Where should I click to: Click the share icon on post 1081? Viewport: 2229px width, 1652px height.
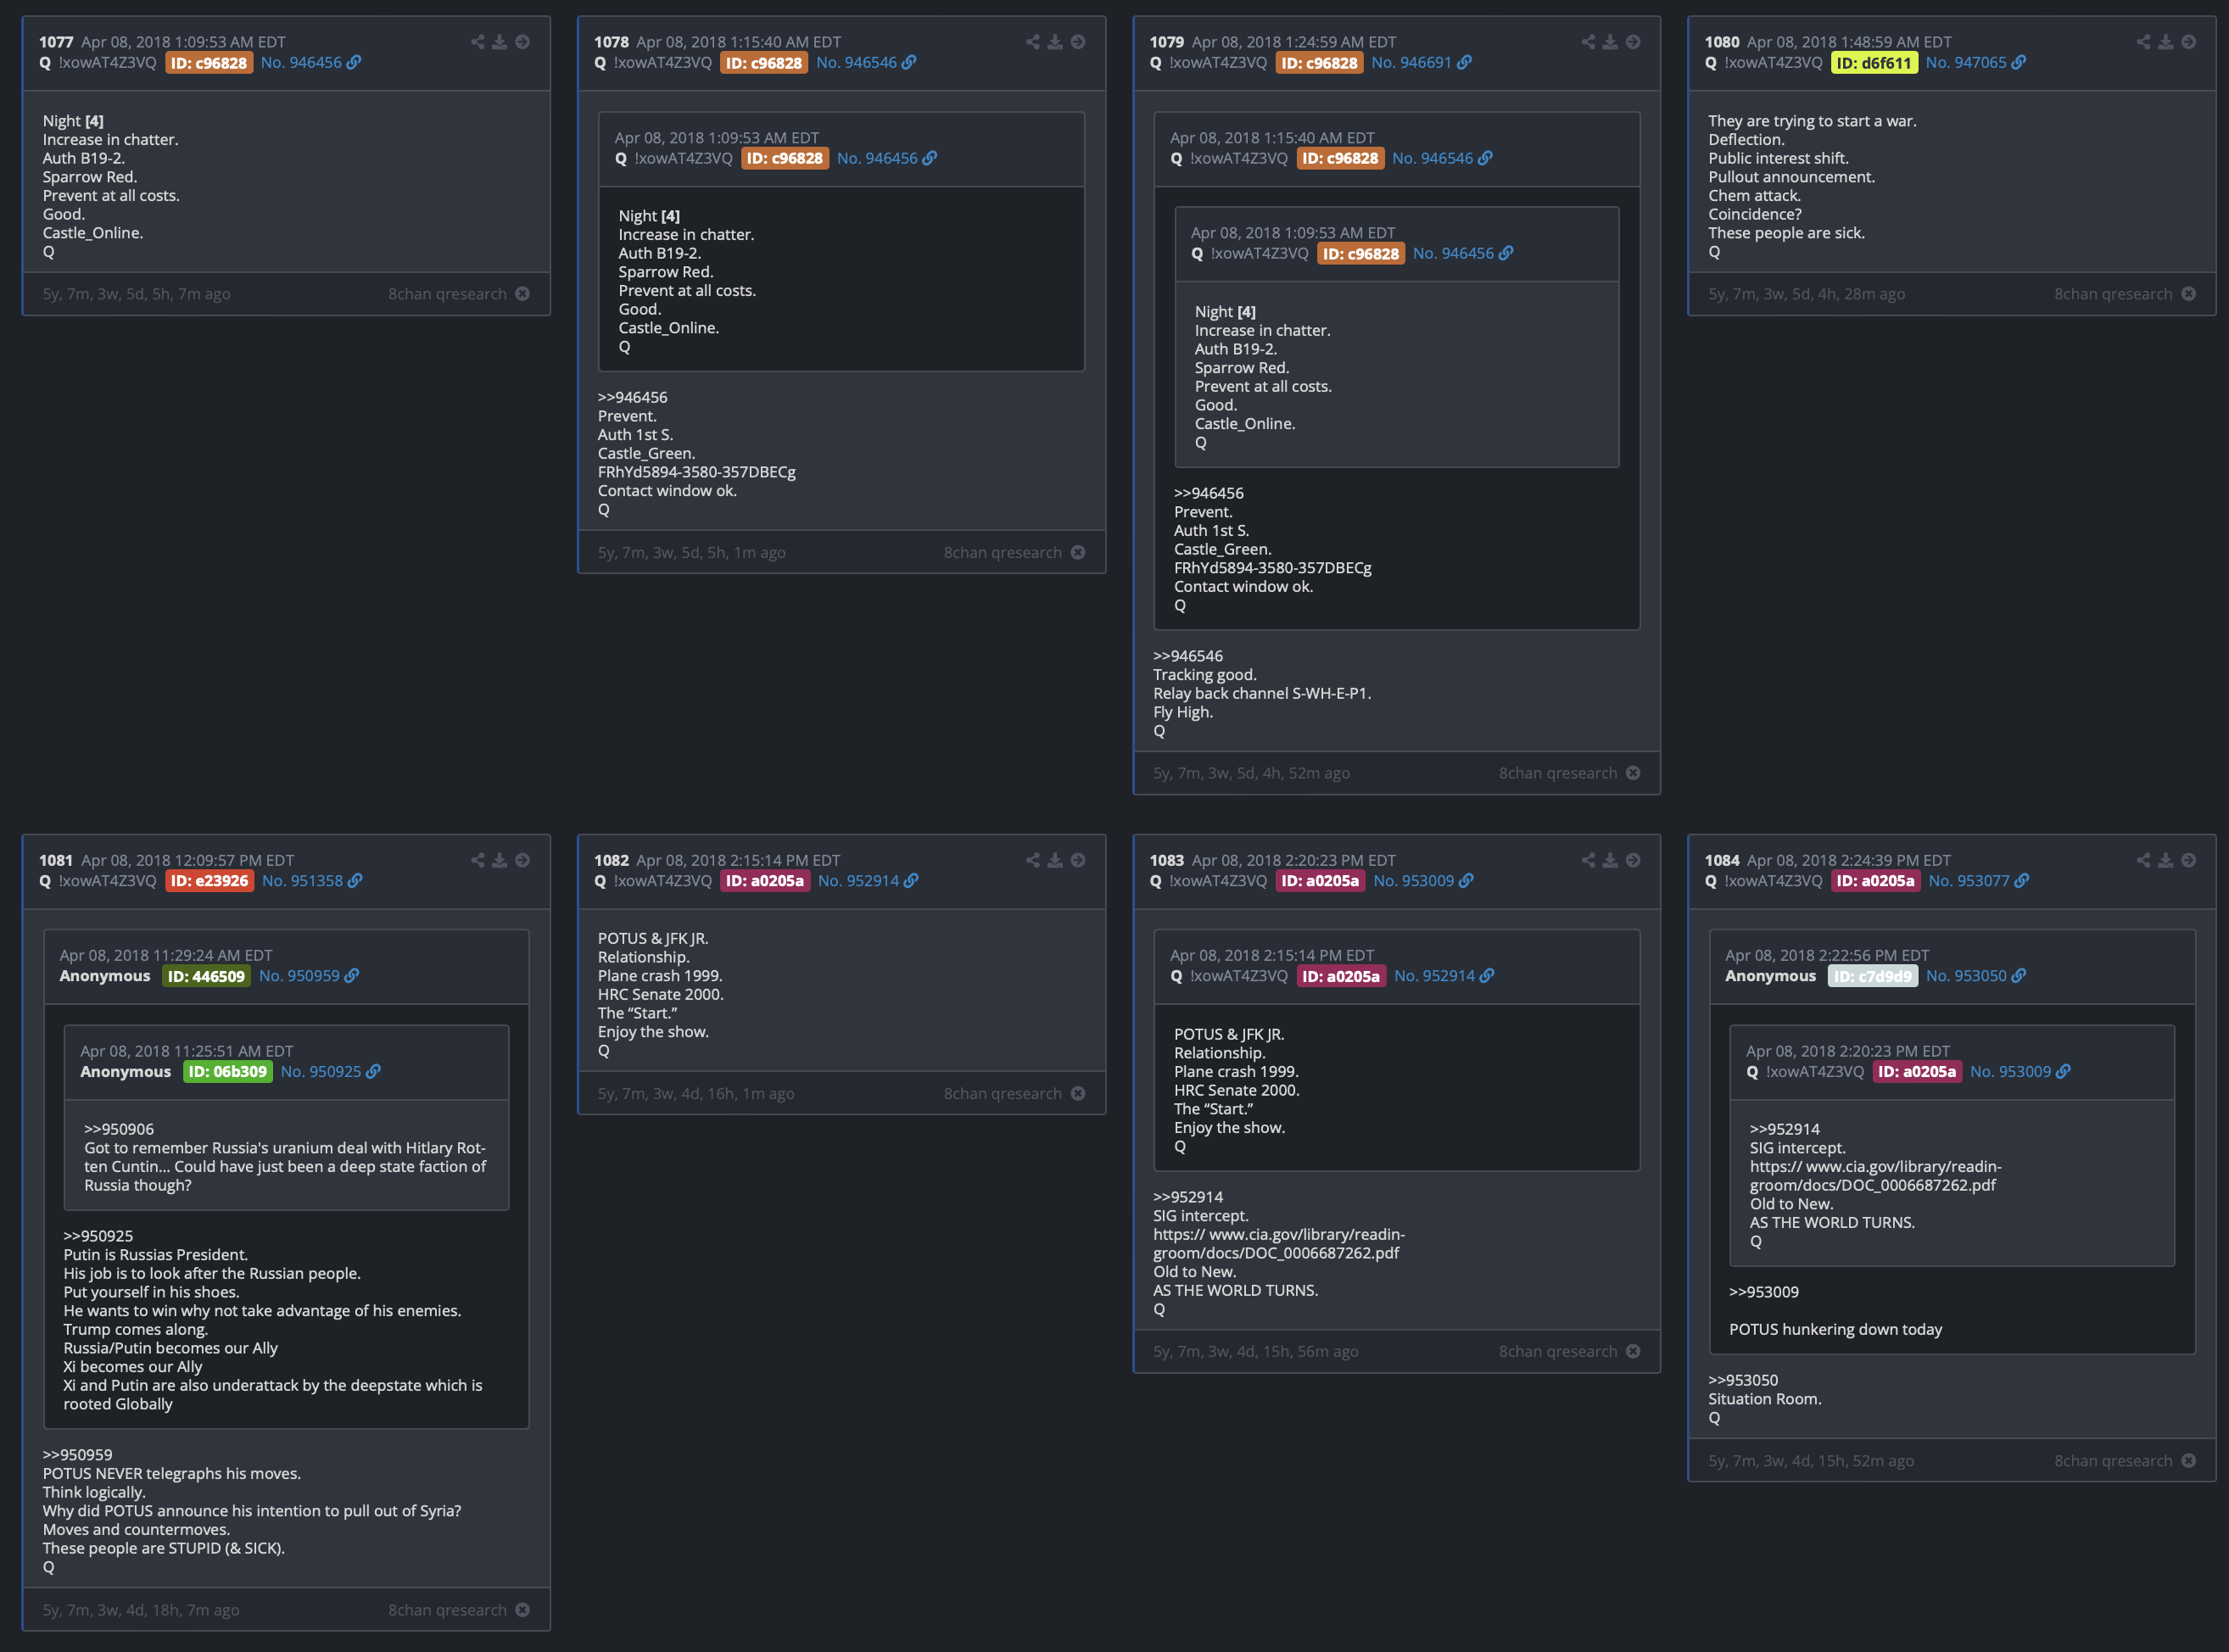pos(478,860)
